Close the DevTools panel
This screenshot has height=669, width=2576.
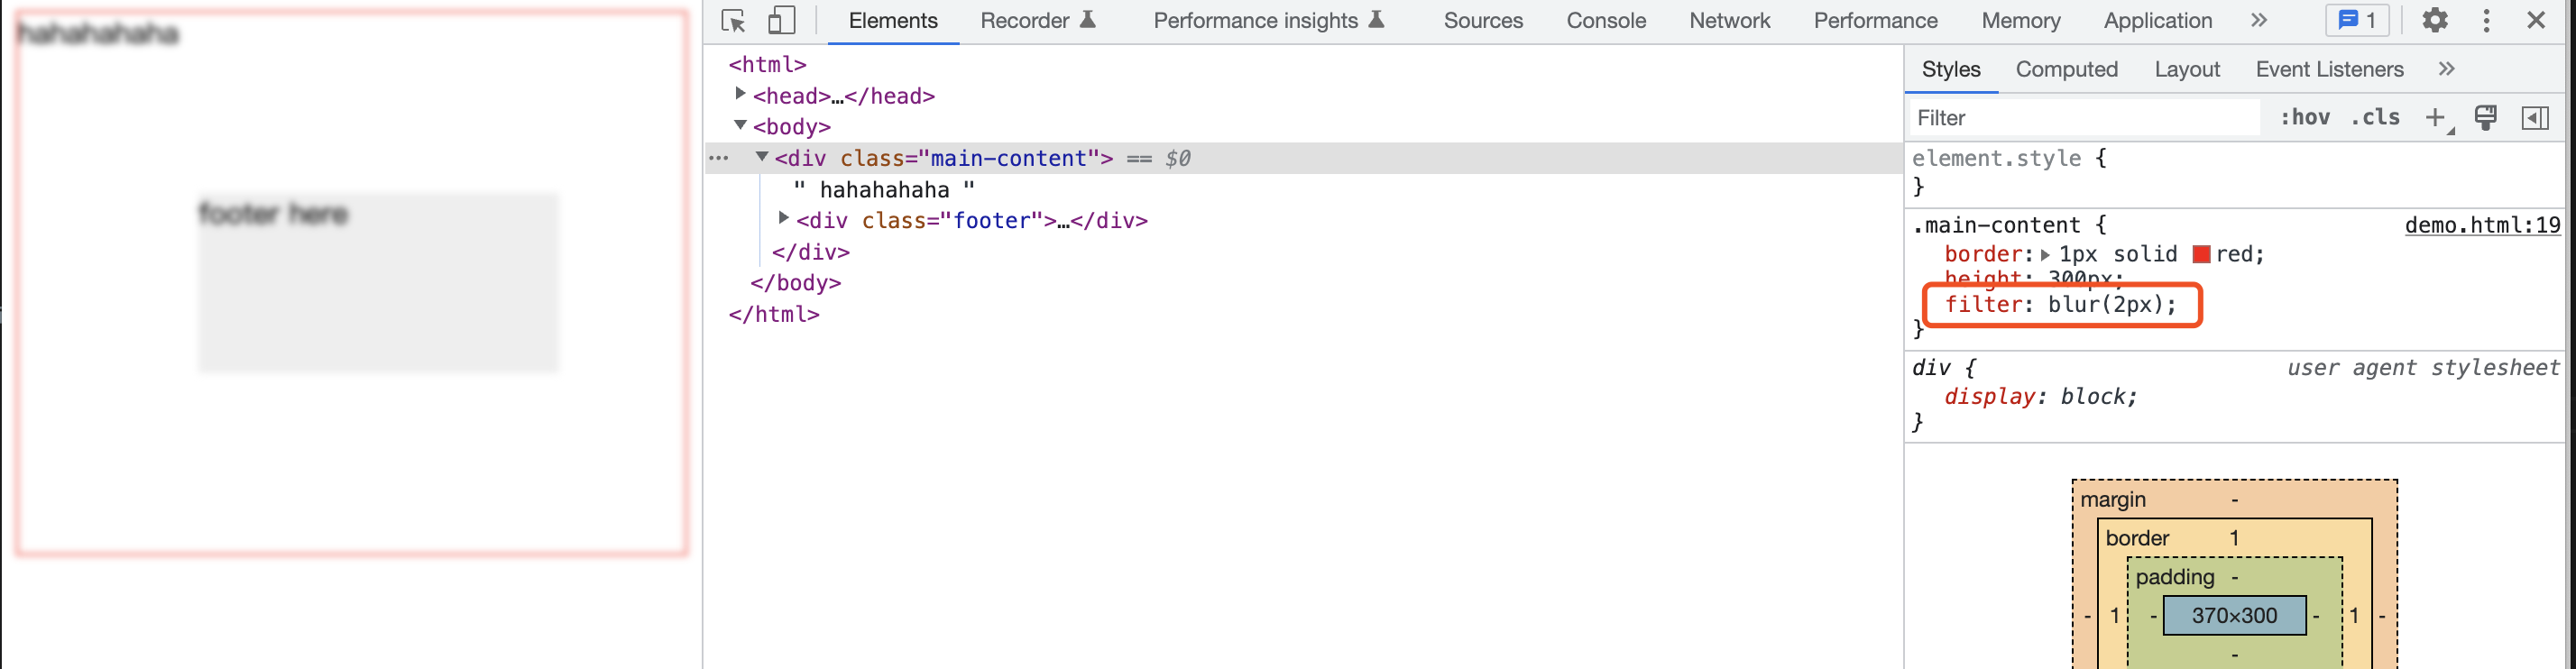[2536, 21]
